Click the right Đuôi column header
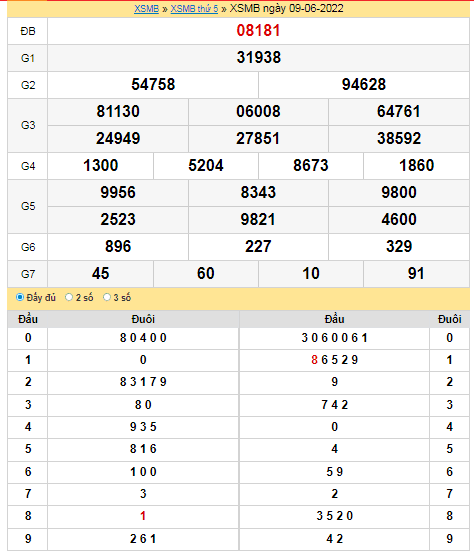The width and height of the screenshot is (474, 557). (x=449, y=319)
